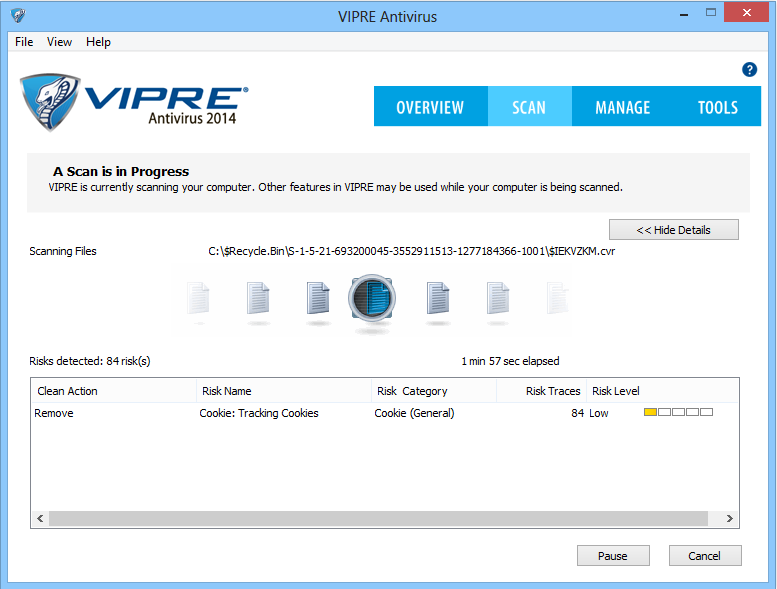The image size is (777, 589).
Task: Click the Hide Details button
Action: [673, 230]
